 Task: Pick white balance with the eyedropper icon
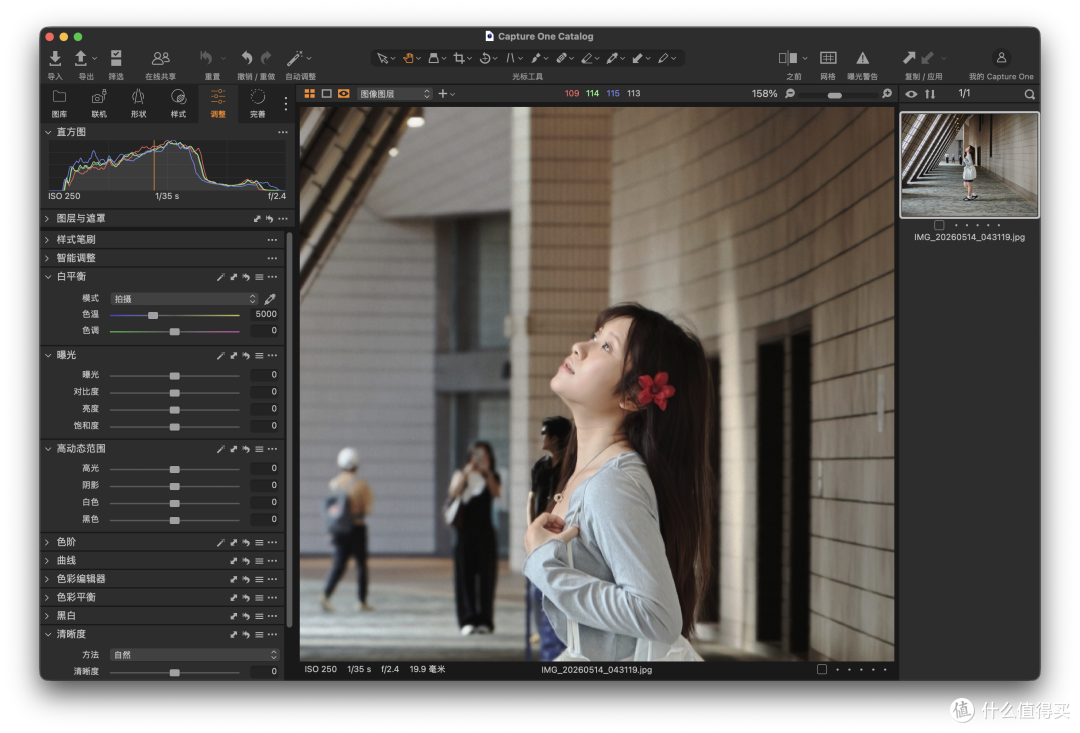click(x=270, y=299)
